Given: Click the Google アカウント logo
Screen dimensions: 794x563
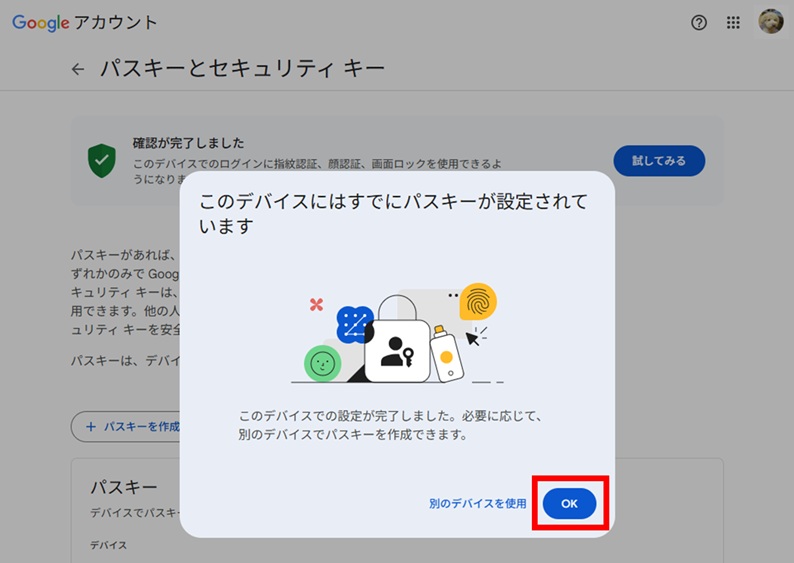Looking at the screenshot, I should [x=85, y=23].
